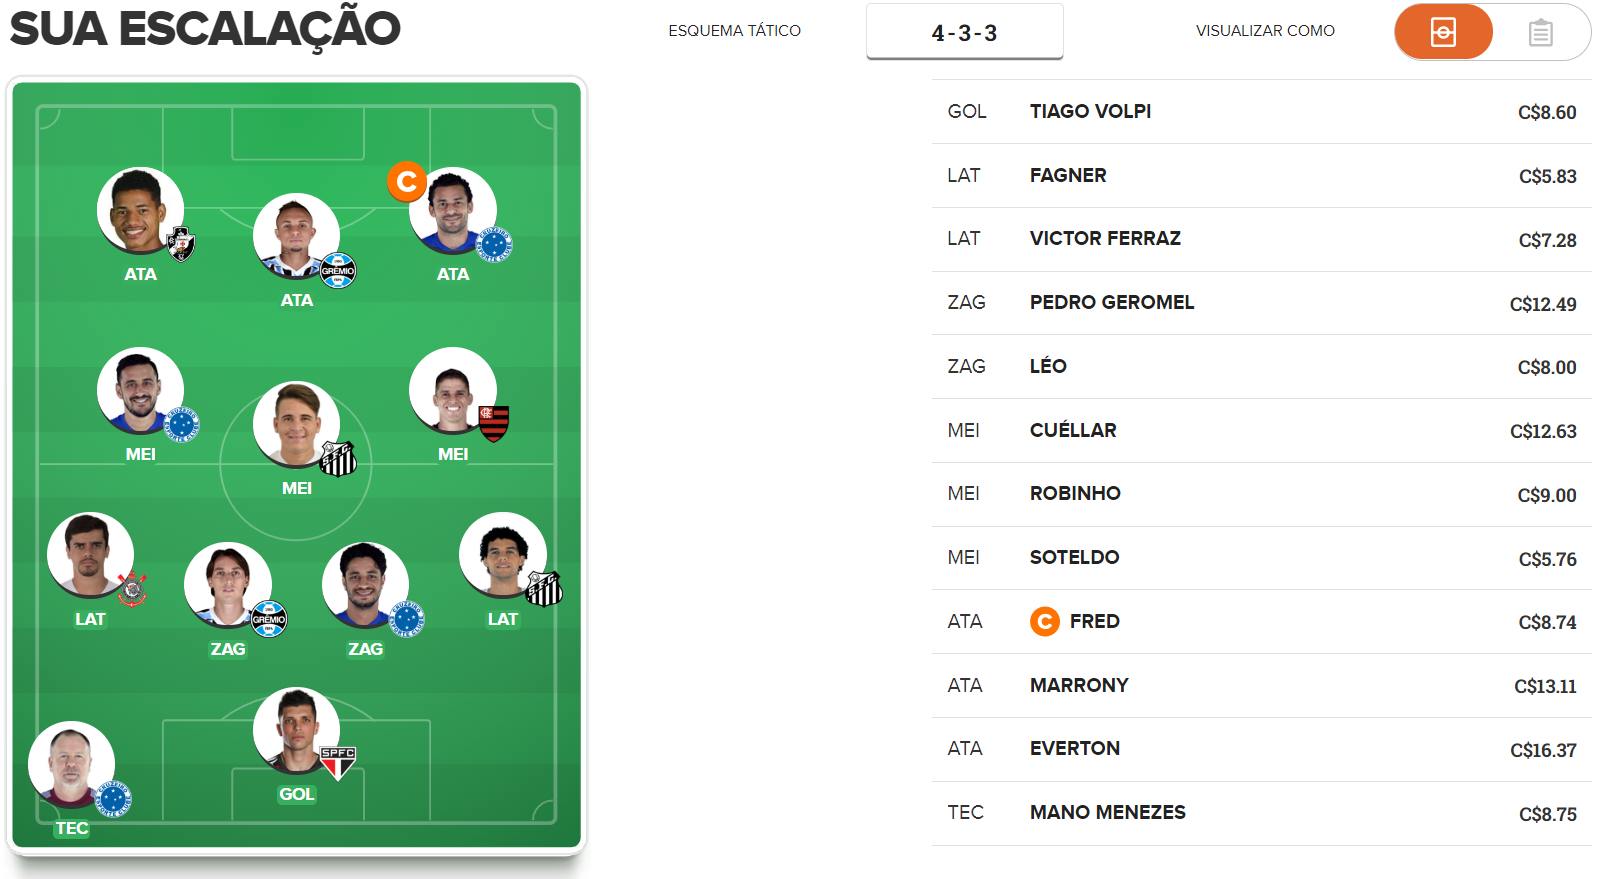Switch to list view clipboard icon
1605x879 pixels.
tap(1540, 33)
